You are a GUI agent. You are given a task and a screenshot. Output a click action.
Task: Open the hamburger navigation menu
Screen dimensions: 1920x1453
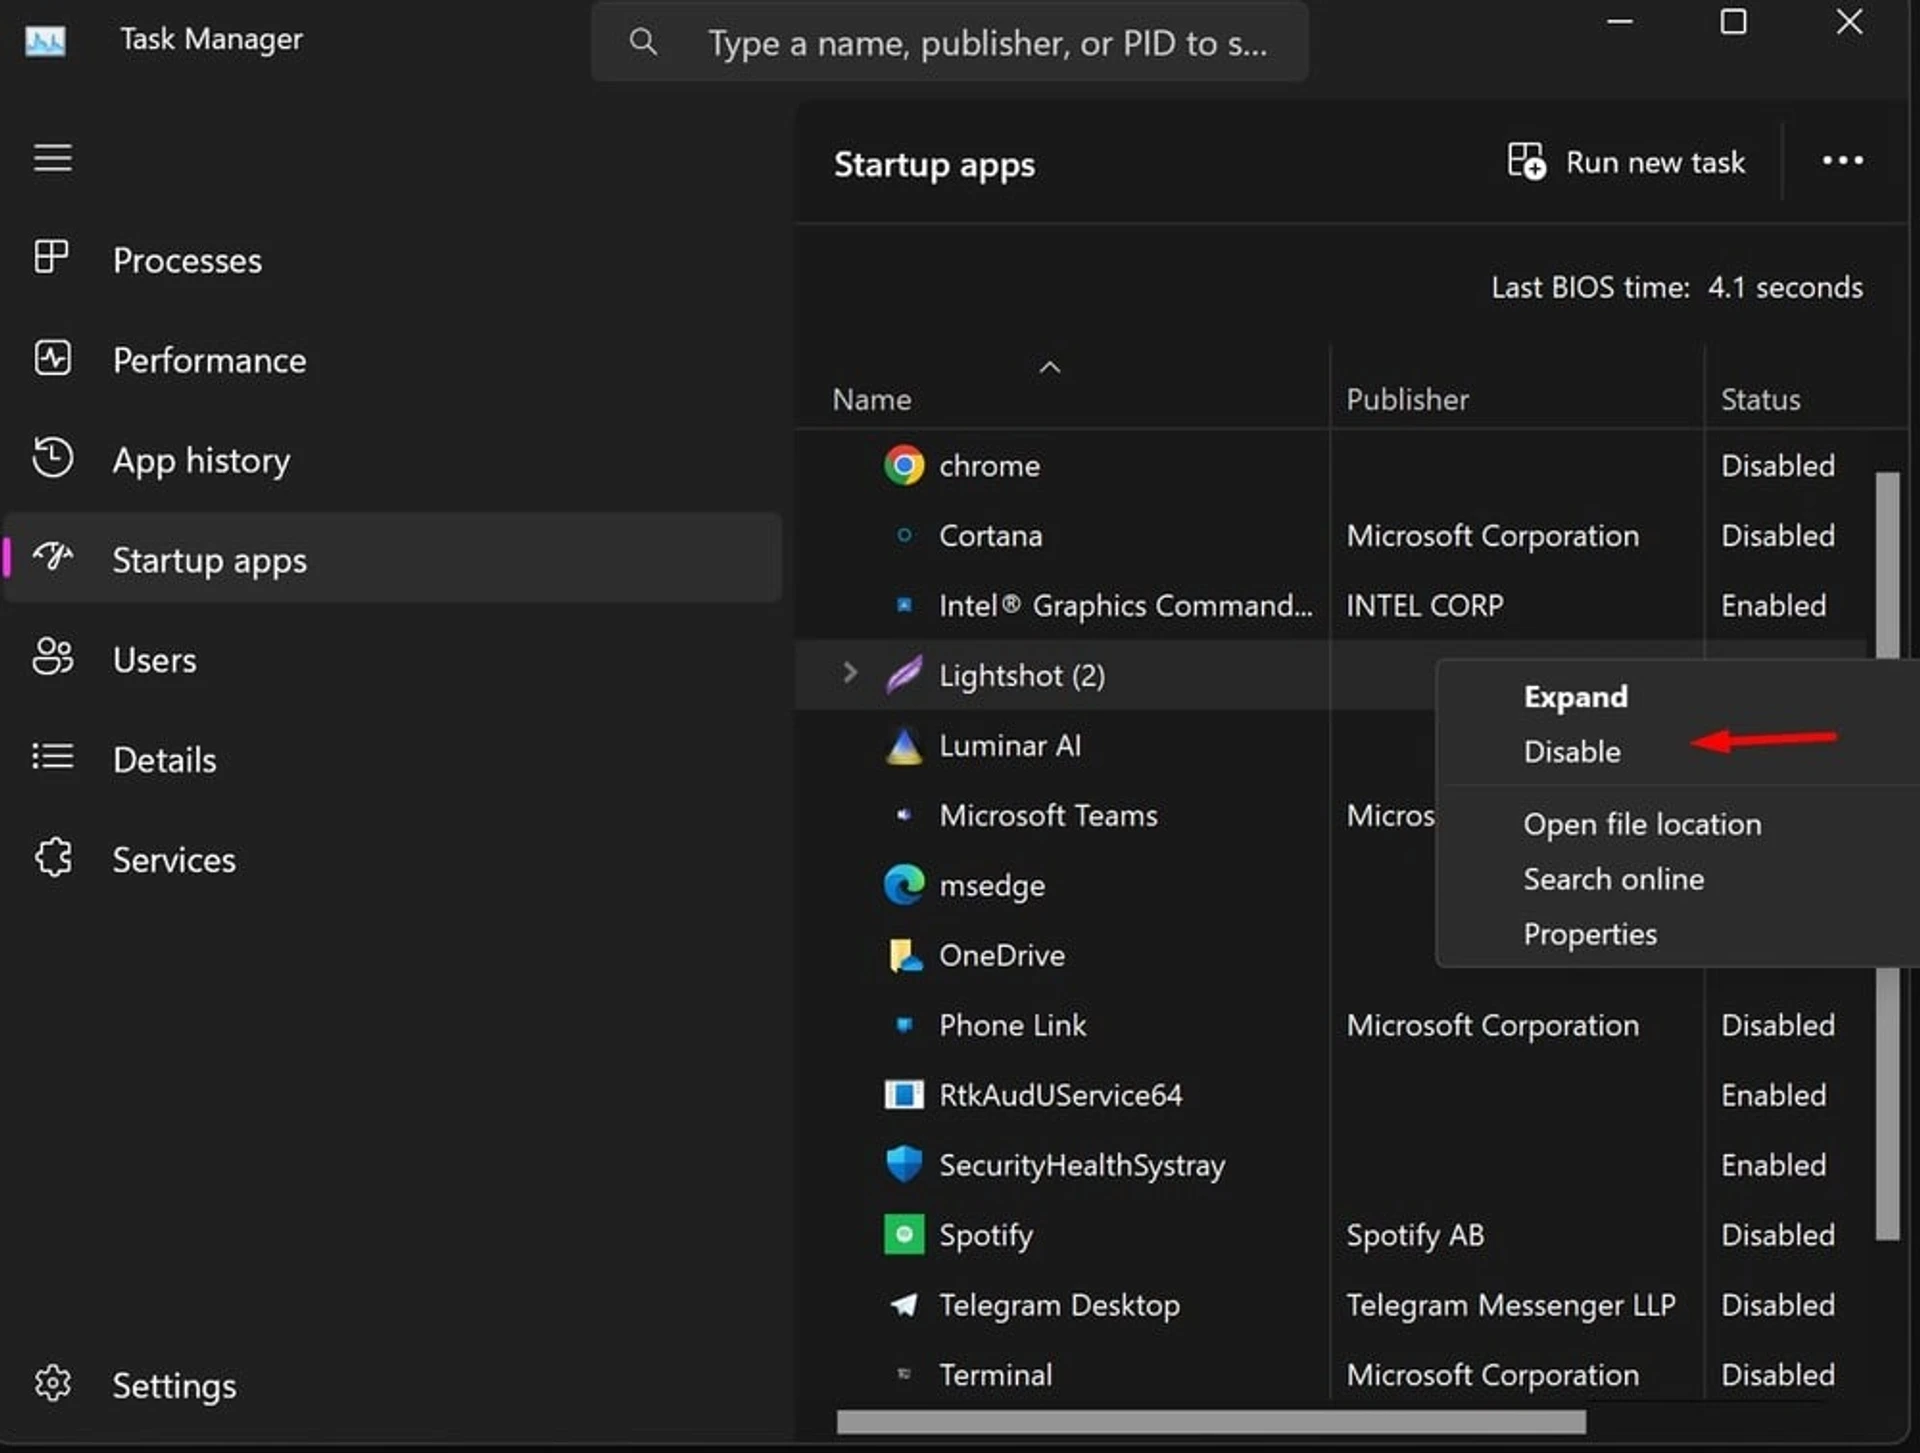(52, 158)
